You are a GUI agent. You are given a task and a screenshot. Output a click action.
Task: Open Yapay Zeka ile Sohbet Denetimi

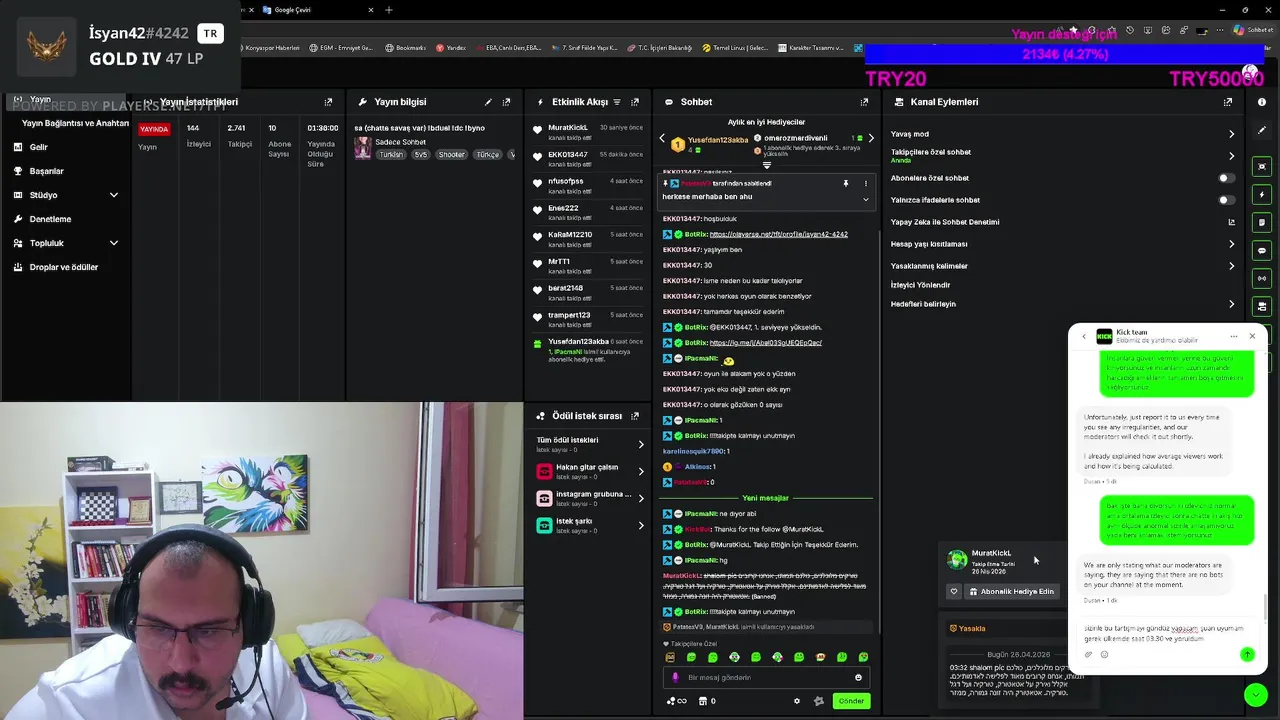tap(1063, 222)
